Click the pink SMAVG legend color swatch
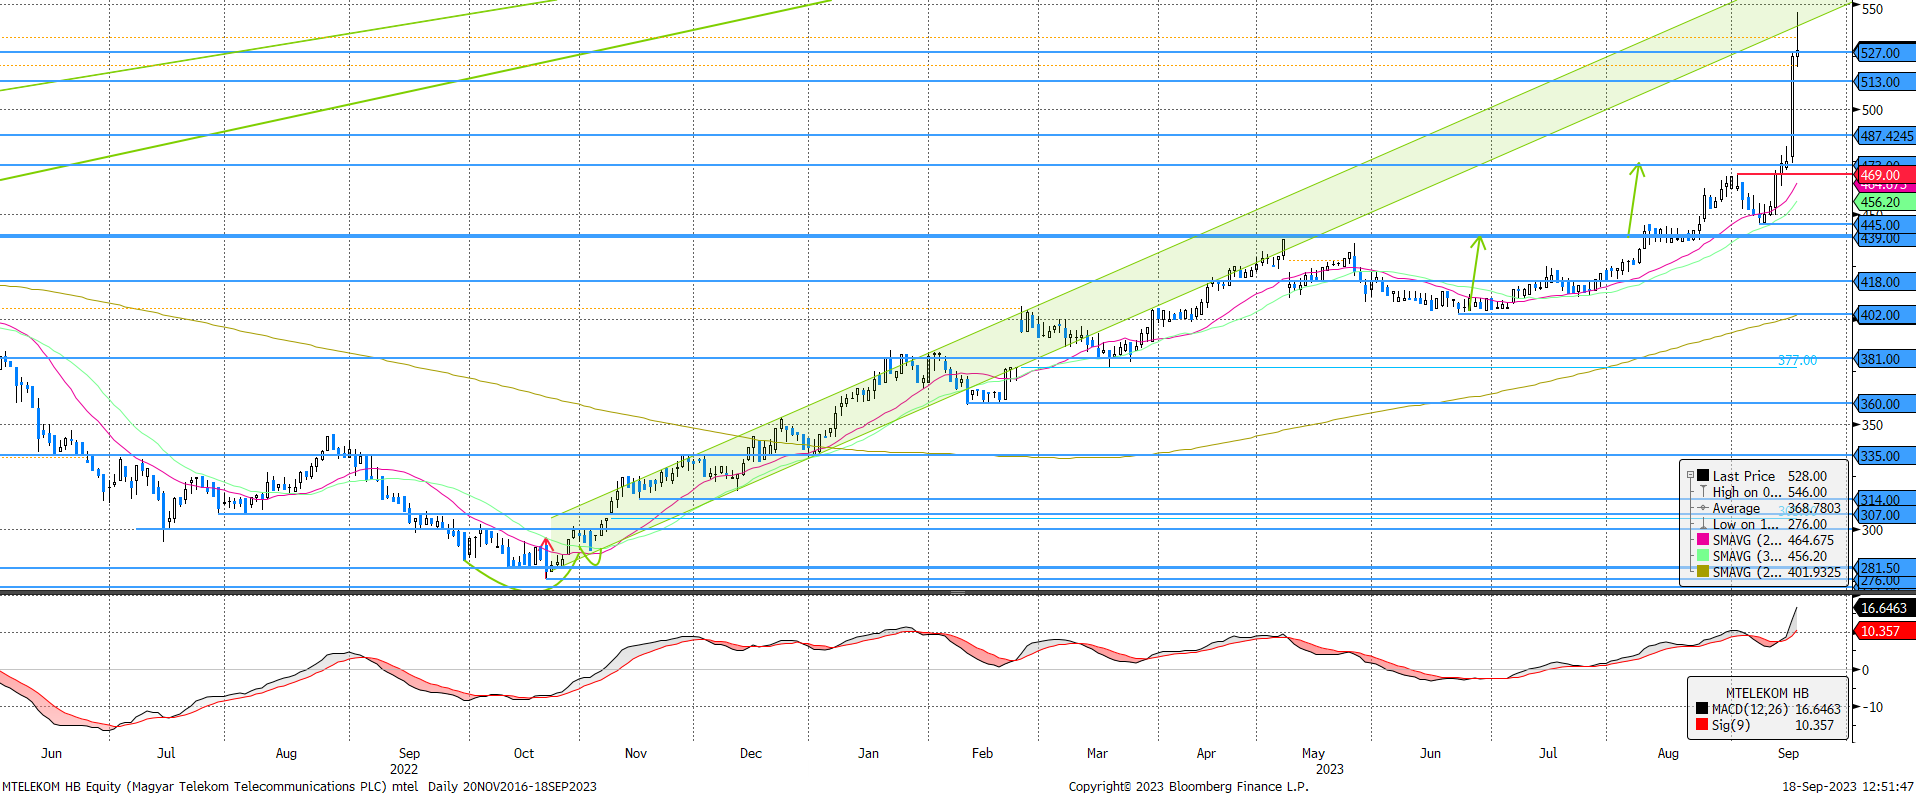1916x795 pixels. [1703, 540]
